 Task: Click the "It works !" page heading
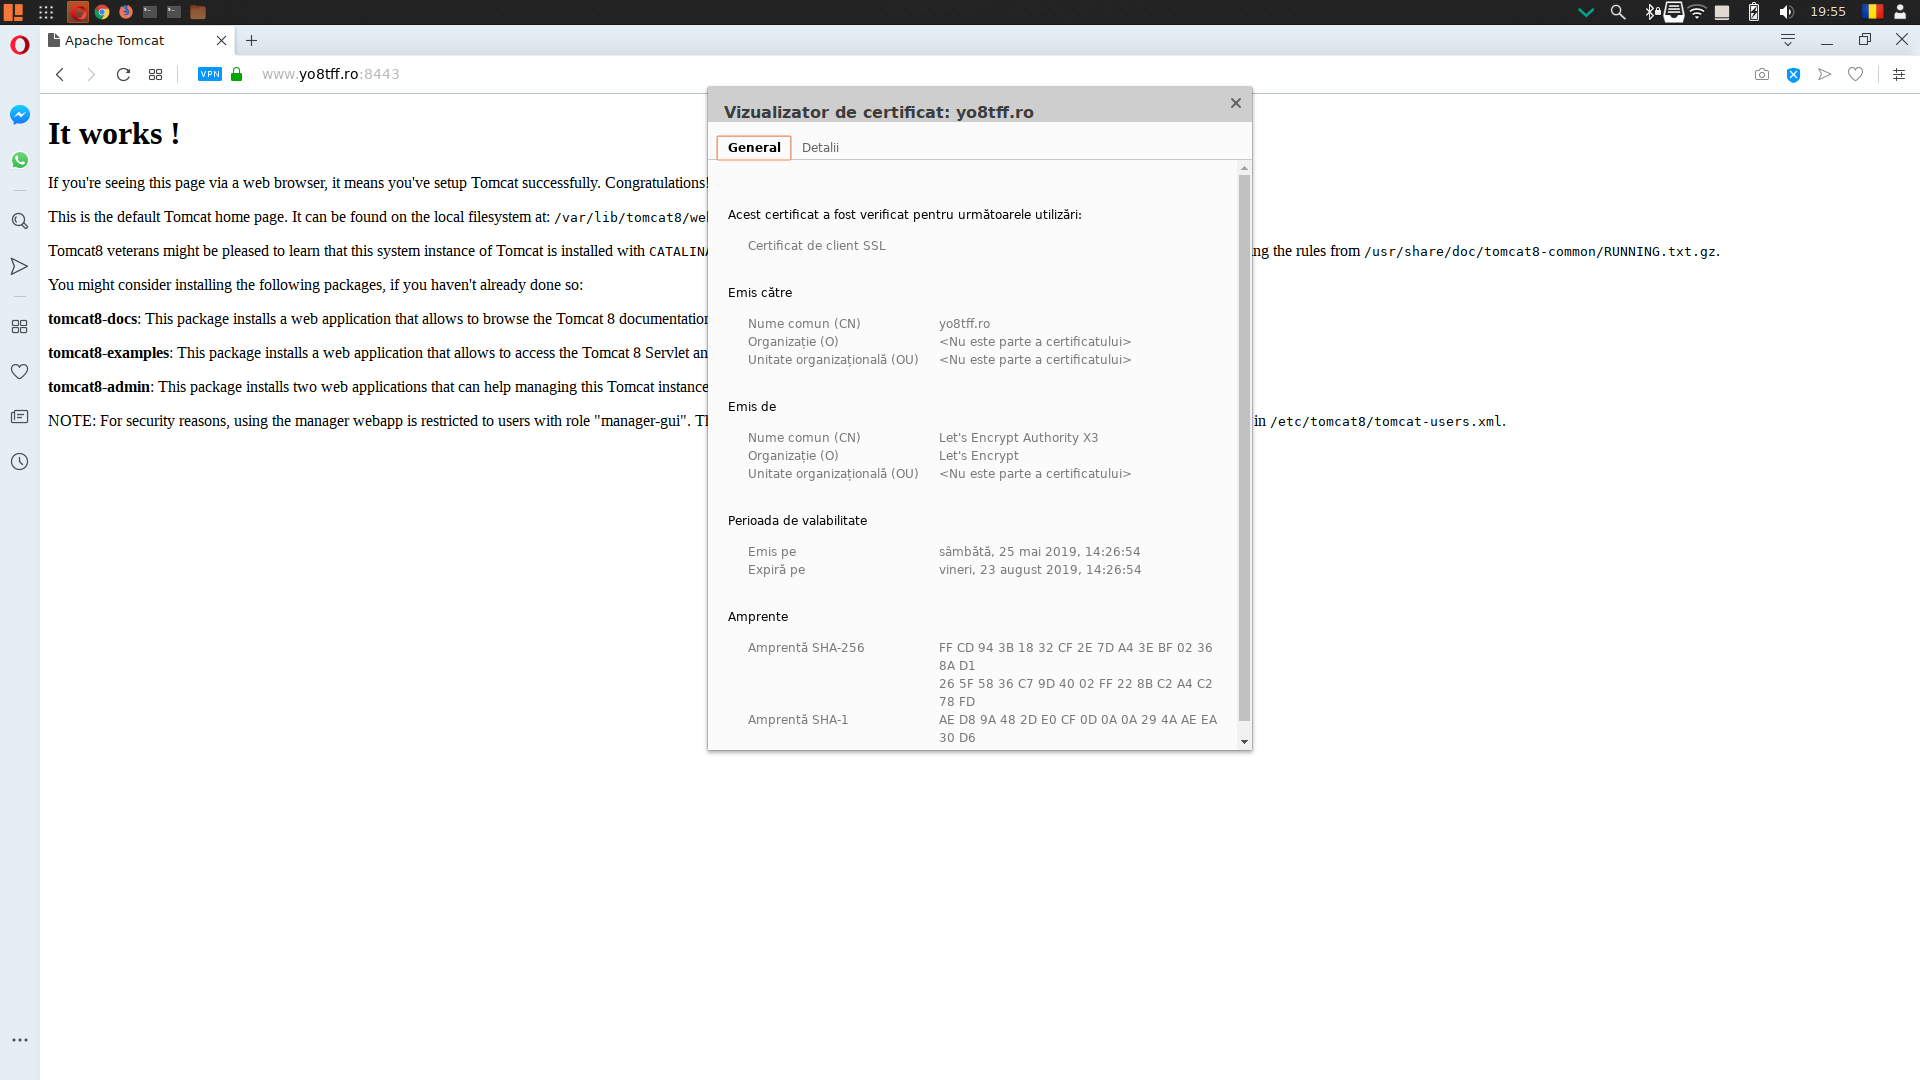pyautogui.click(x=114, y=134)
